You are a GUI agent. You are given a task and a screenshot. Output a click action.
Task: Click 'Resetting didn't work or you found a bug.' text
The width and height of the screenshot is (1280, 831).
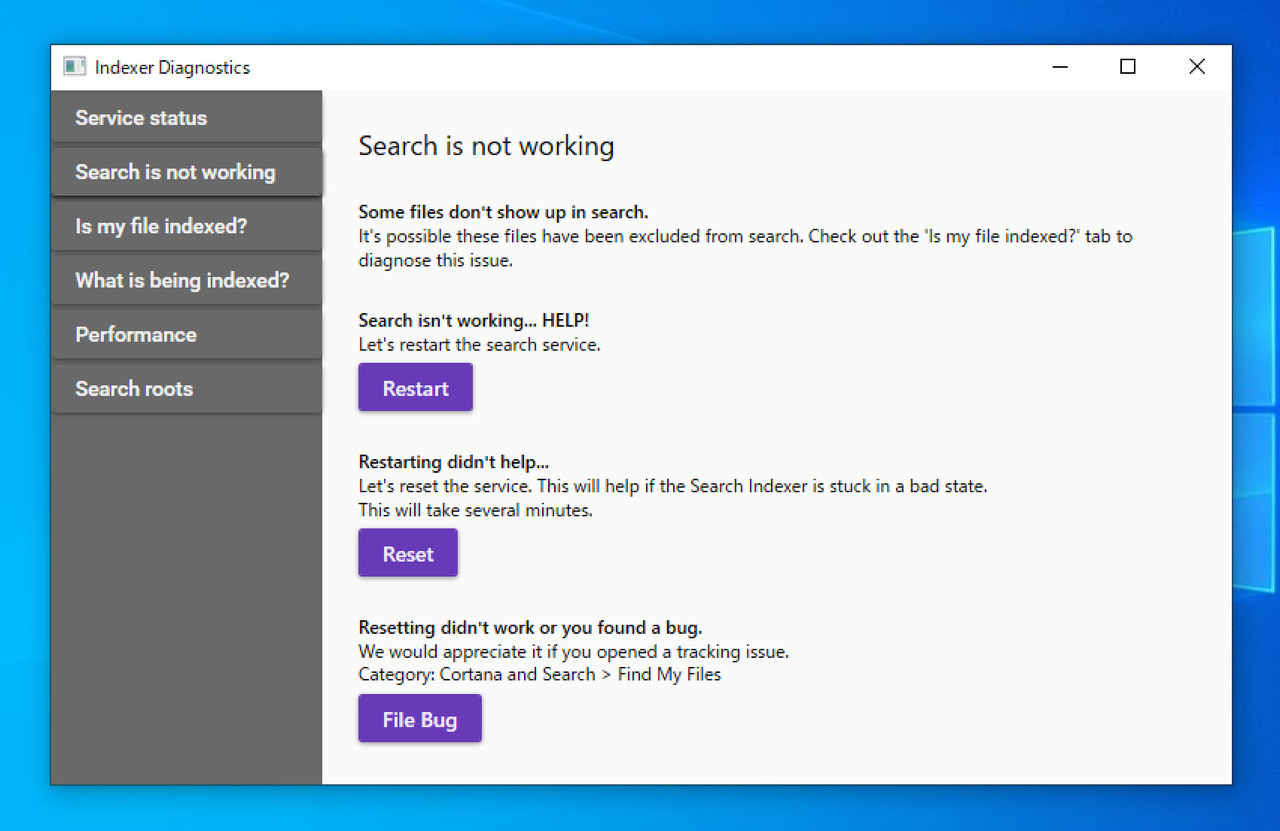pos(530,628)
